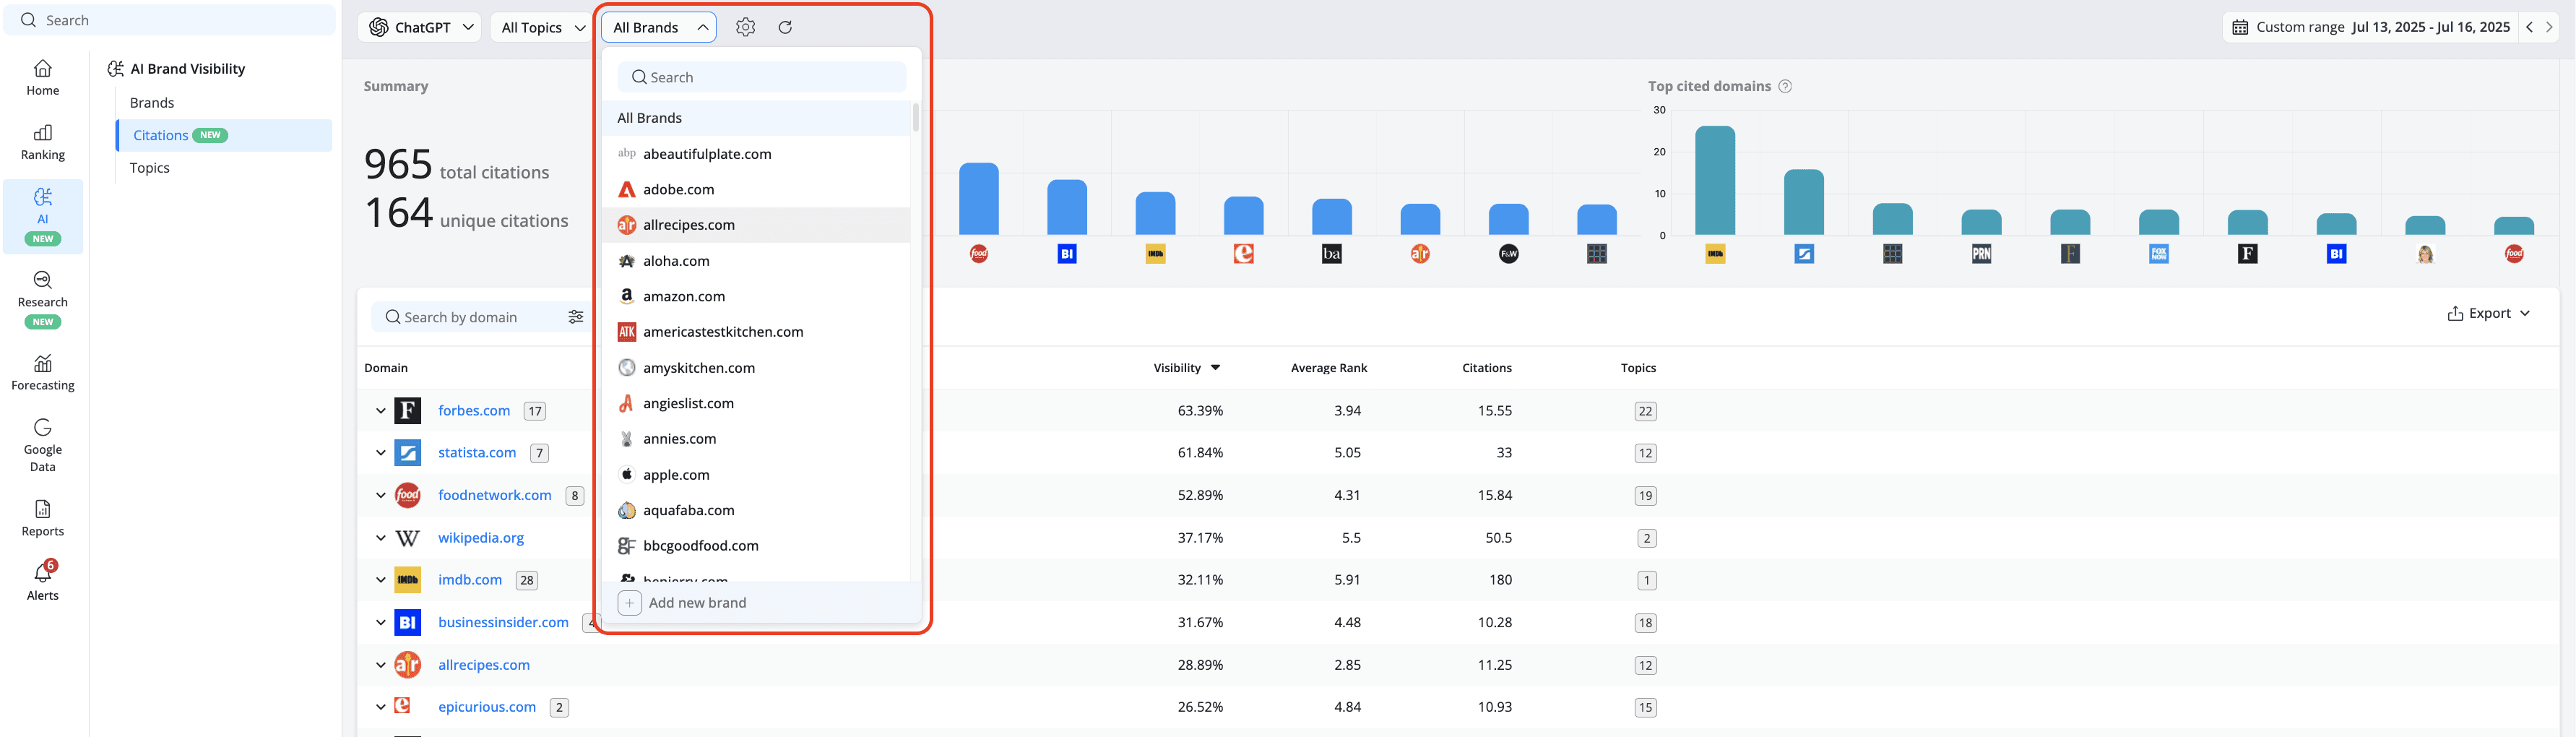
Task: Click the refresh icon in the top toolbar
Action: point(785,27)
